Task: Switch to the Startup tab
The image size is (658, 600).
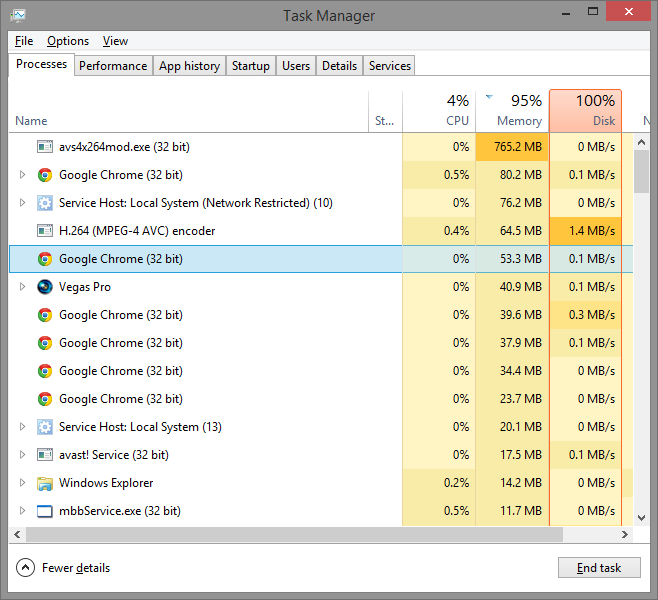Action: [251, 66]
